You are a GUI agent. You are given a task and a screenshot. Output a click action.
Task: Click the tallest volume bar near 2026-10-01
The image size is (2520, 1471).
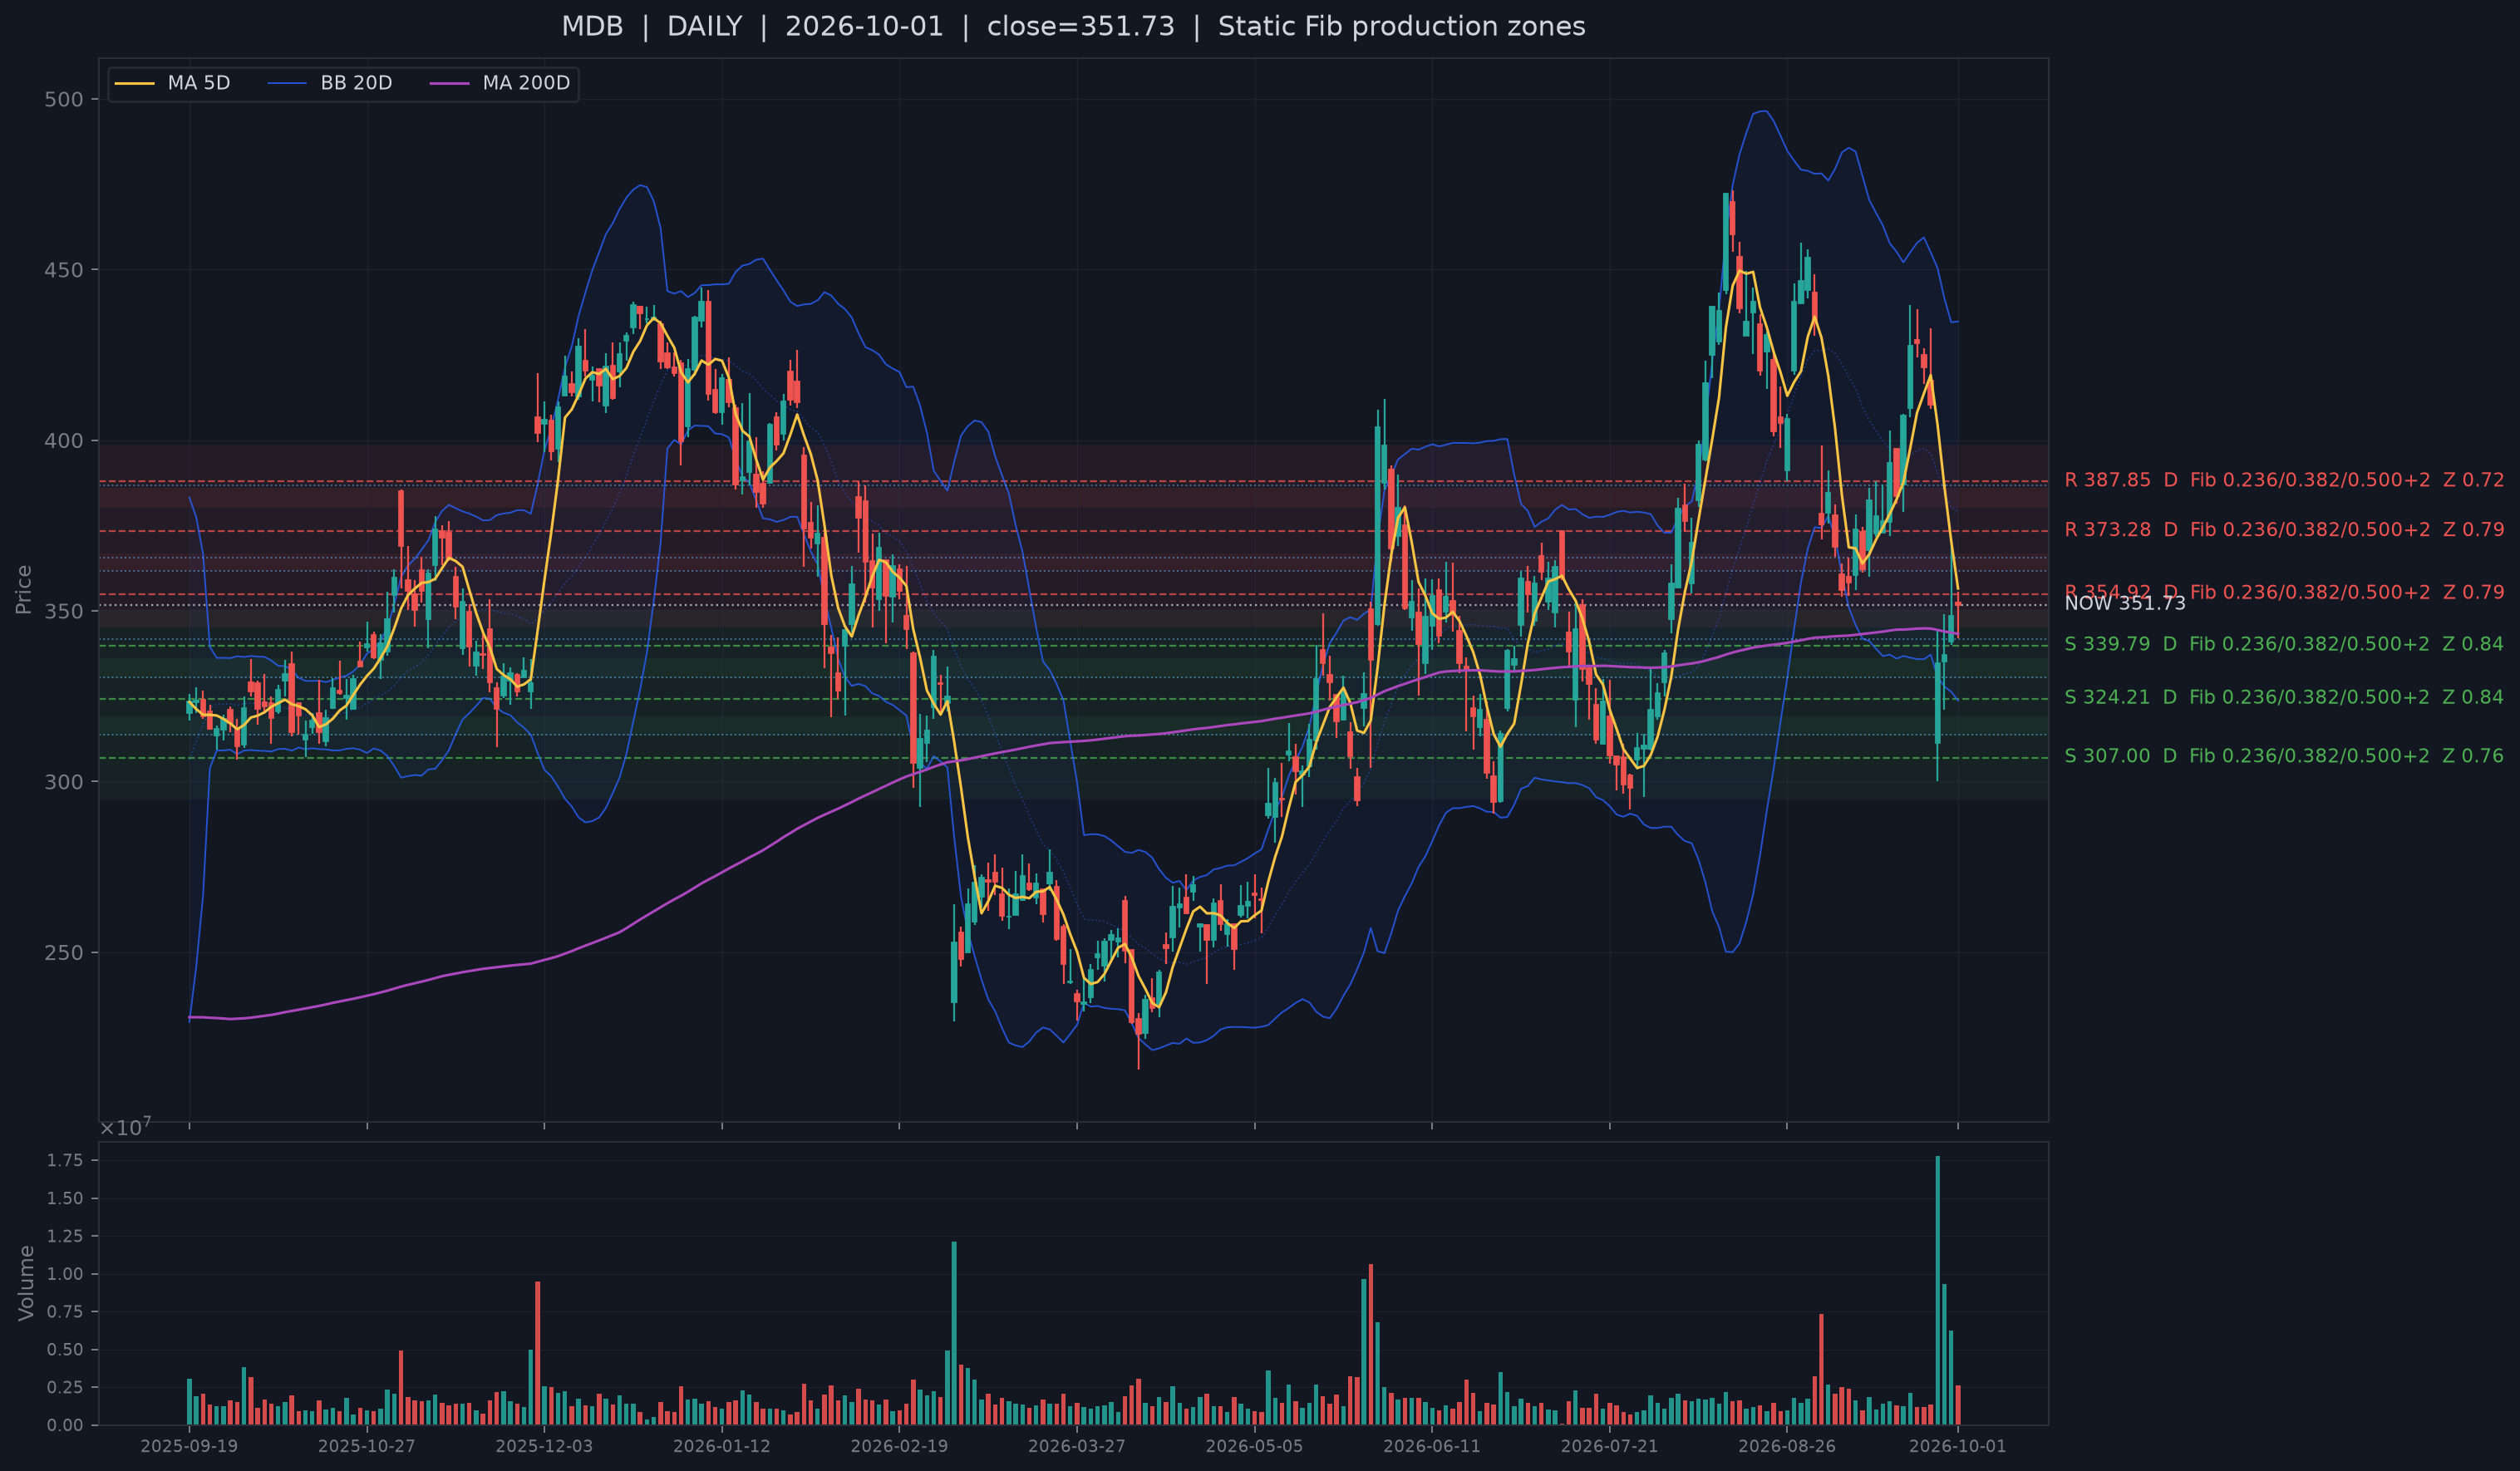1937,1291
